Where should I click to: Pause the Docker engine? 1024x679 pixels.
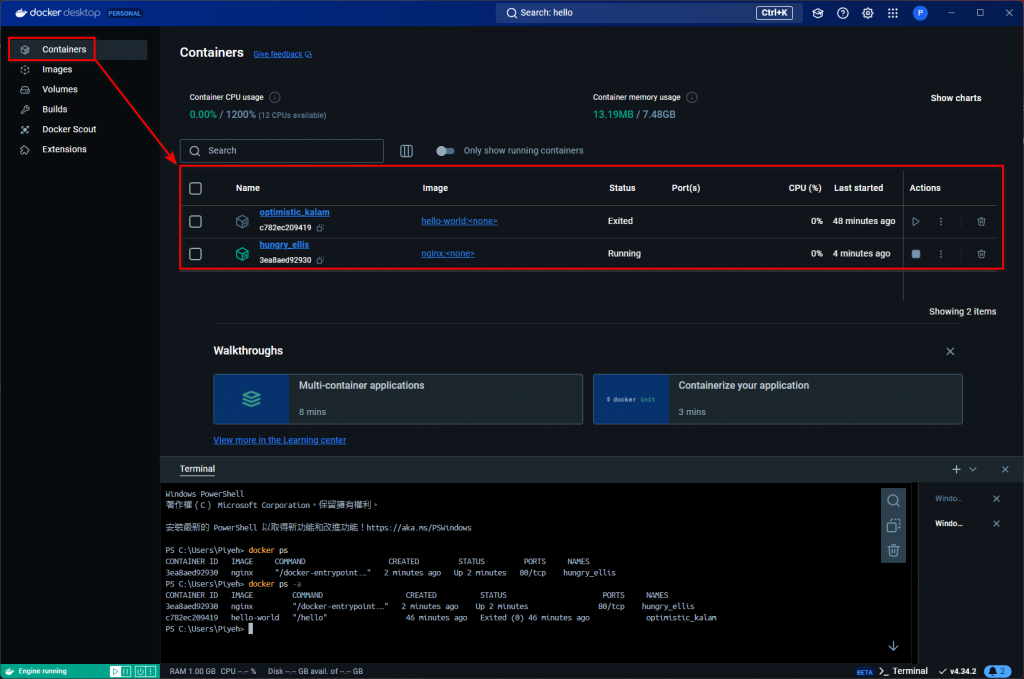127,671
